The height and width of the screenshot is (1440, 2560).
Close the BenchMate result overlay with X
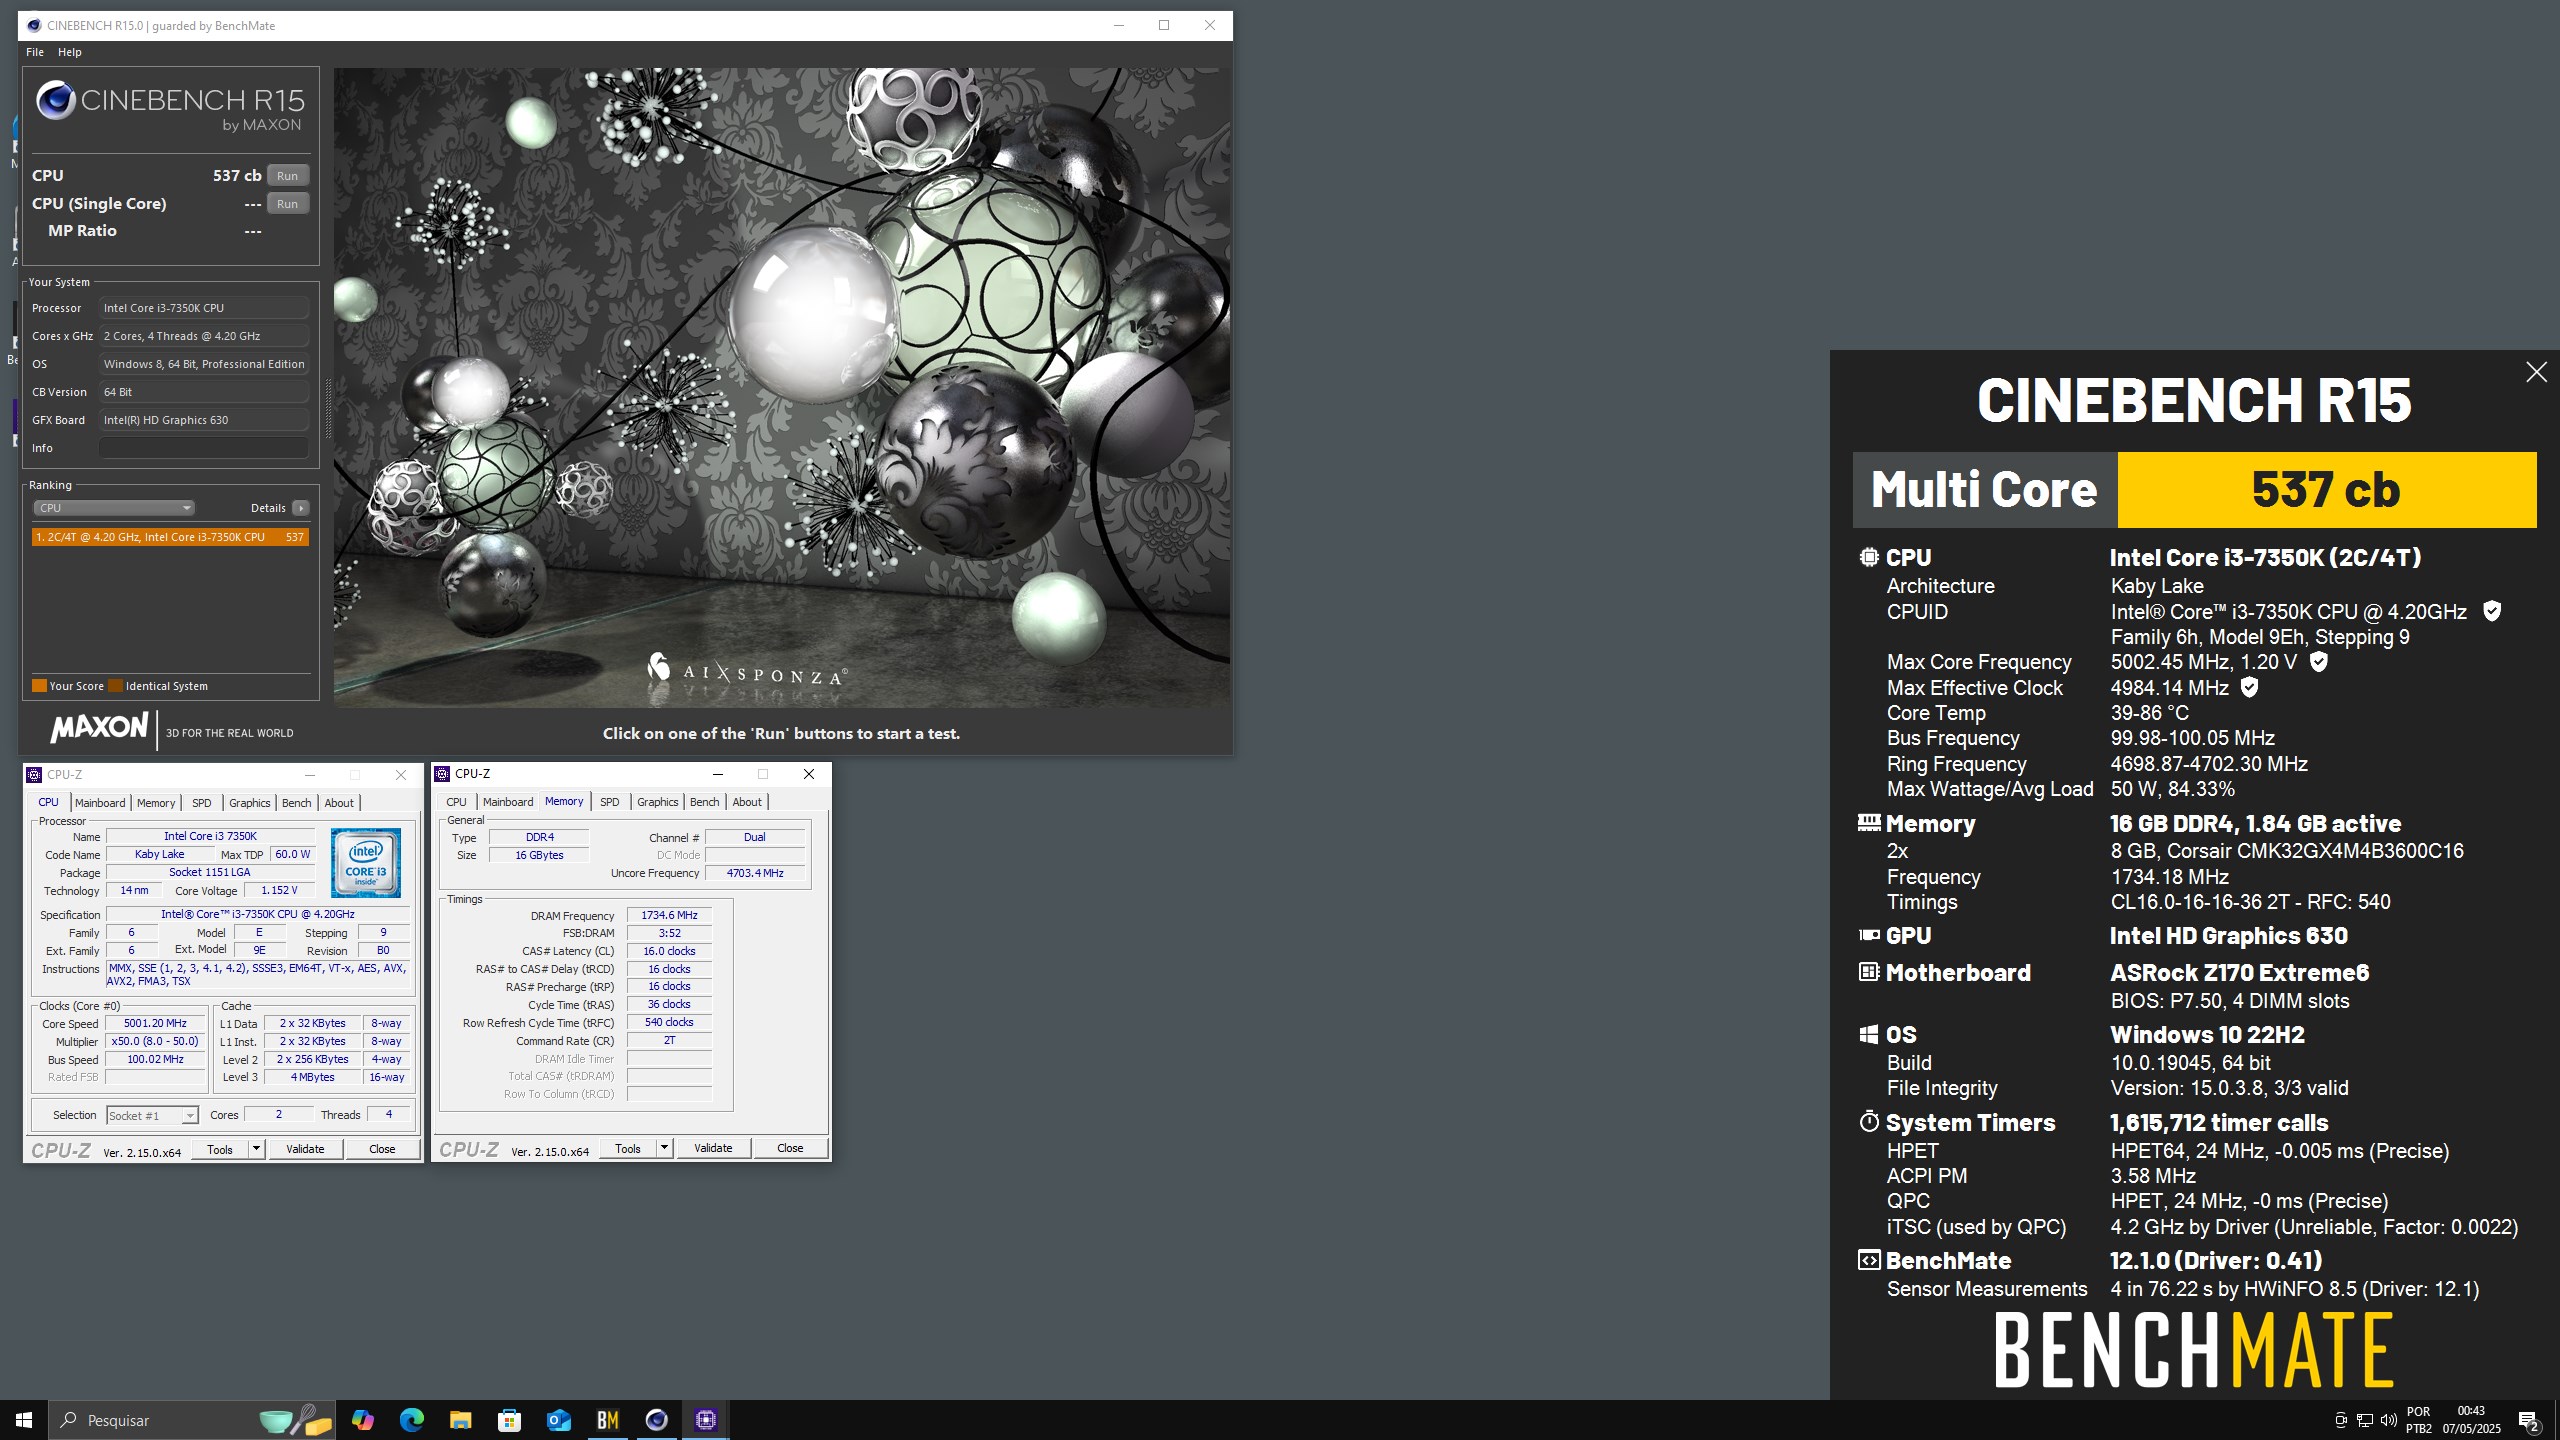2536,372
